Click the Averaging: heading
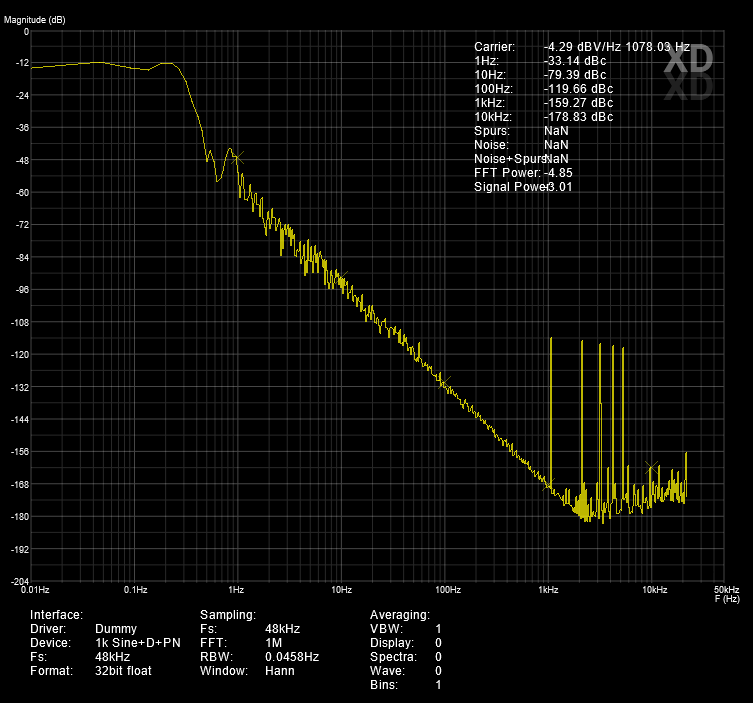Image resolution: width=753 pixels, height=703 pixels. point(400,615)
